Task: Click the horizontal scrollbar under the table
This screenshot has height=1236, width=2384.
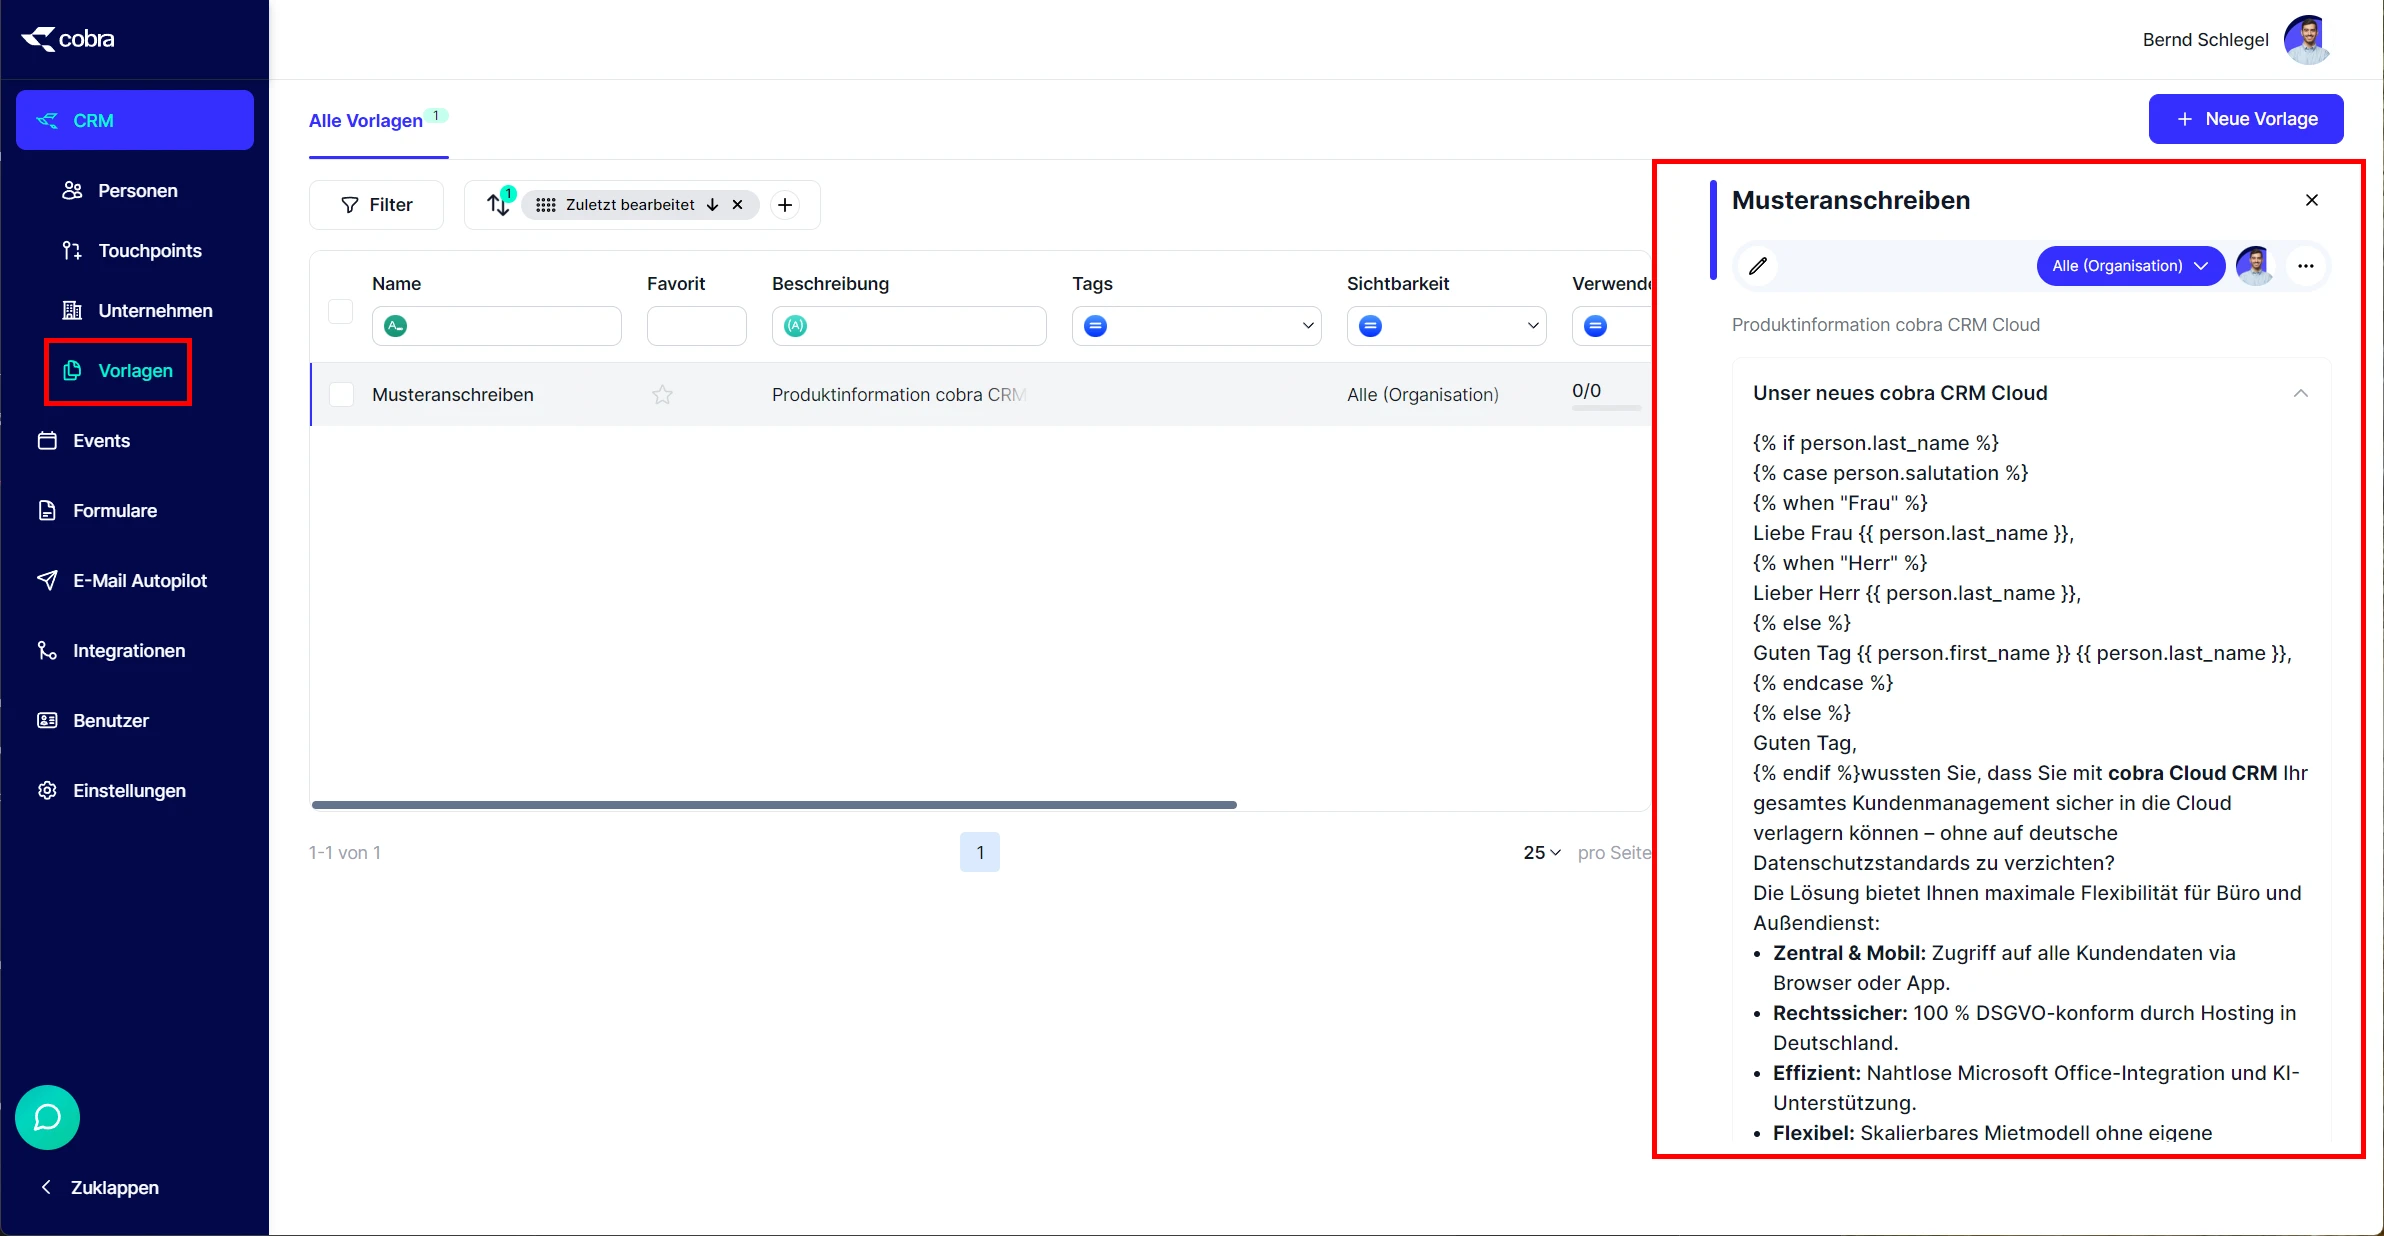Action: 774,804
